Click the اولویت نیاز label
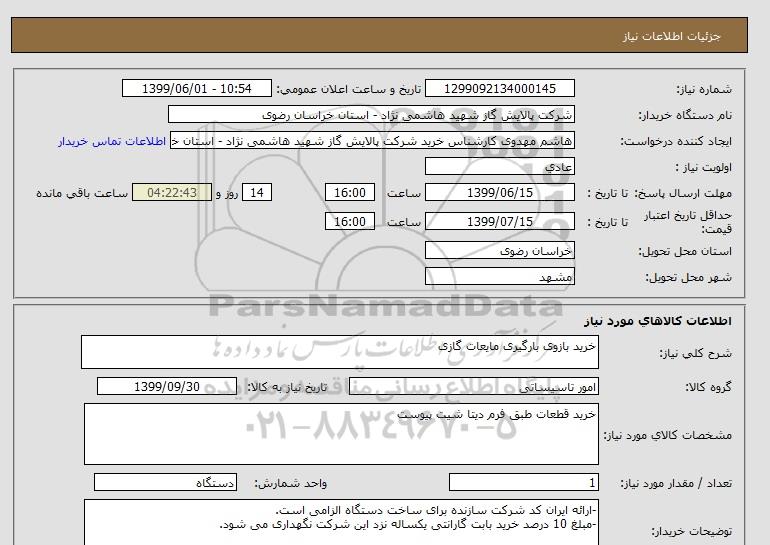The width and height of the screenshot is (770, 545). [x=704, y=167]
